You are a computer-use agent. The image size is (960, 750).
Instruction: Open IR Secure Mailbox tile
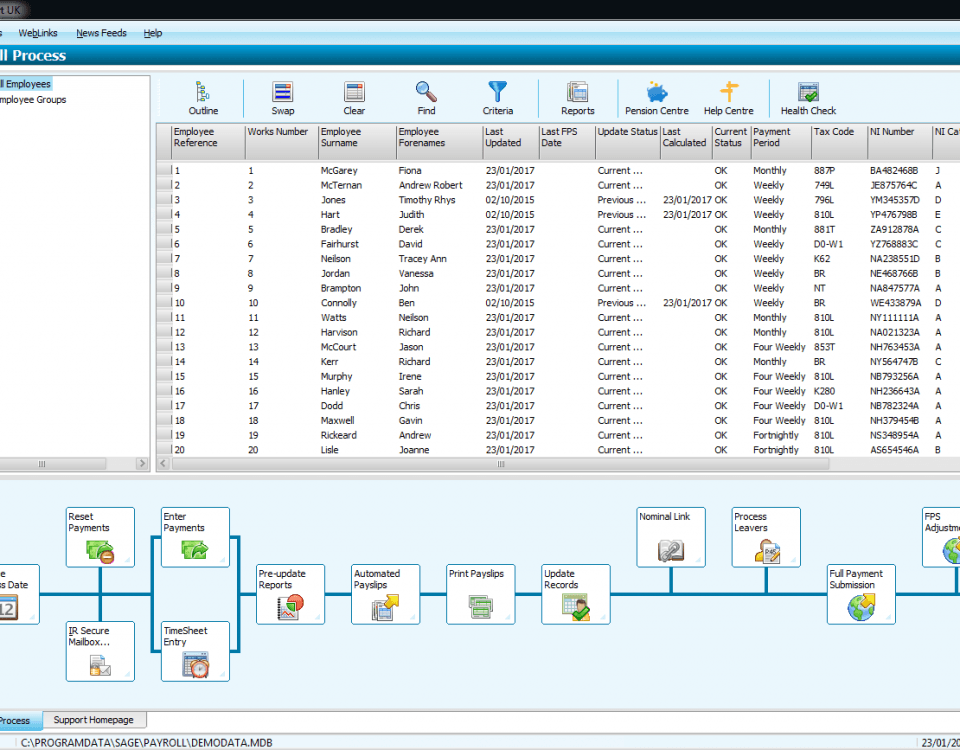coord(100,651)
